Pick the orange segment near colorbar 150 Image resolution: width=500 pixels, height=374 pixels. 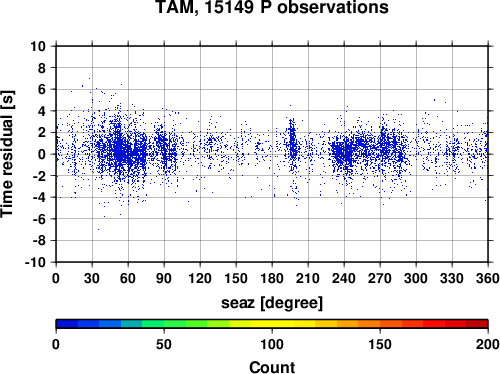pyautogui.click(x=380, y=324)
